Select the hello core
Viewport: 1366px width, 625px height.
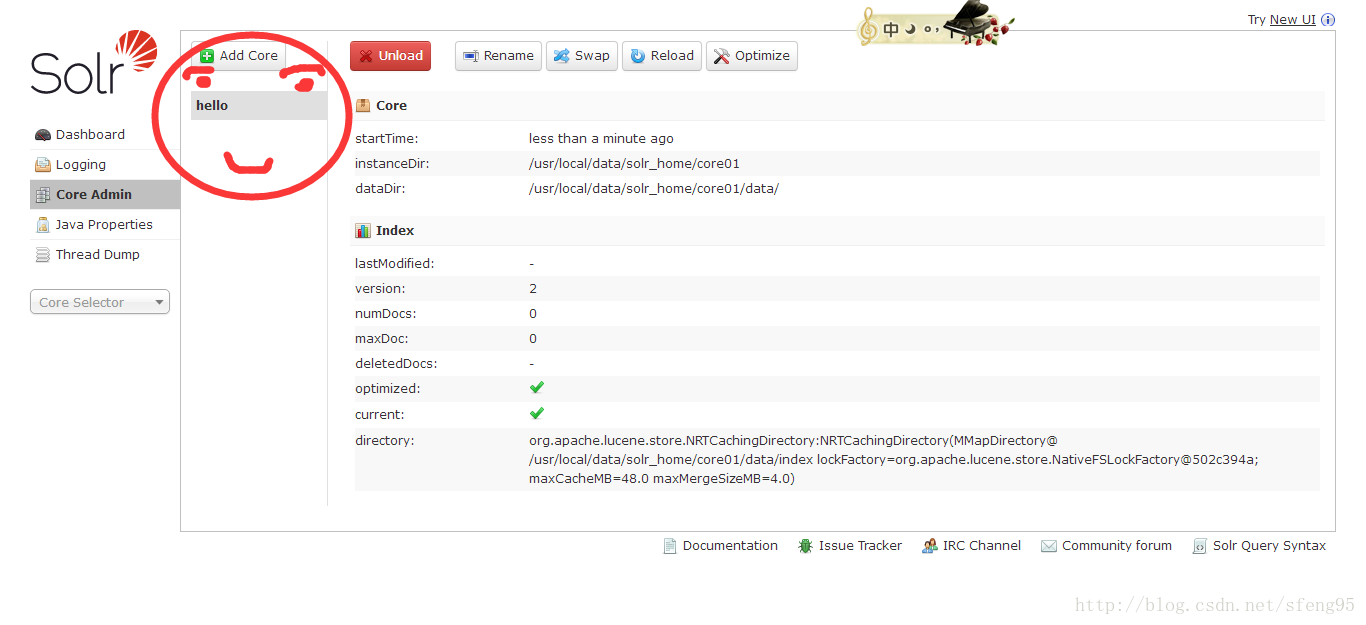point(259,106)
